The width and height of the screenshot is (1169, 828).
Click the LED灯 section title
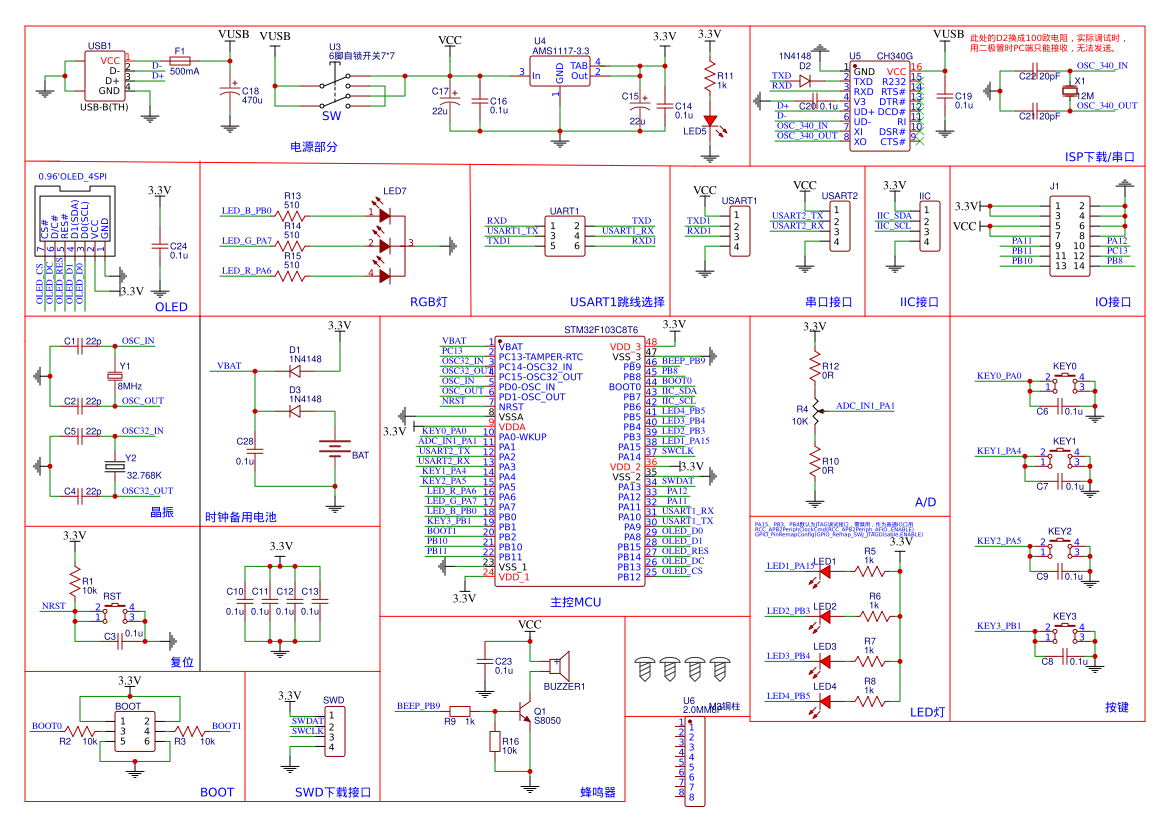click(x=927, y=712)
